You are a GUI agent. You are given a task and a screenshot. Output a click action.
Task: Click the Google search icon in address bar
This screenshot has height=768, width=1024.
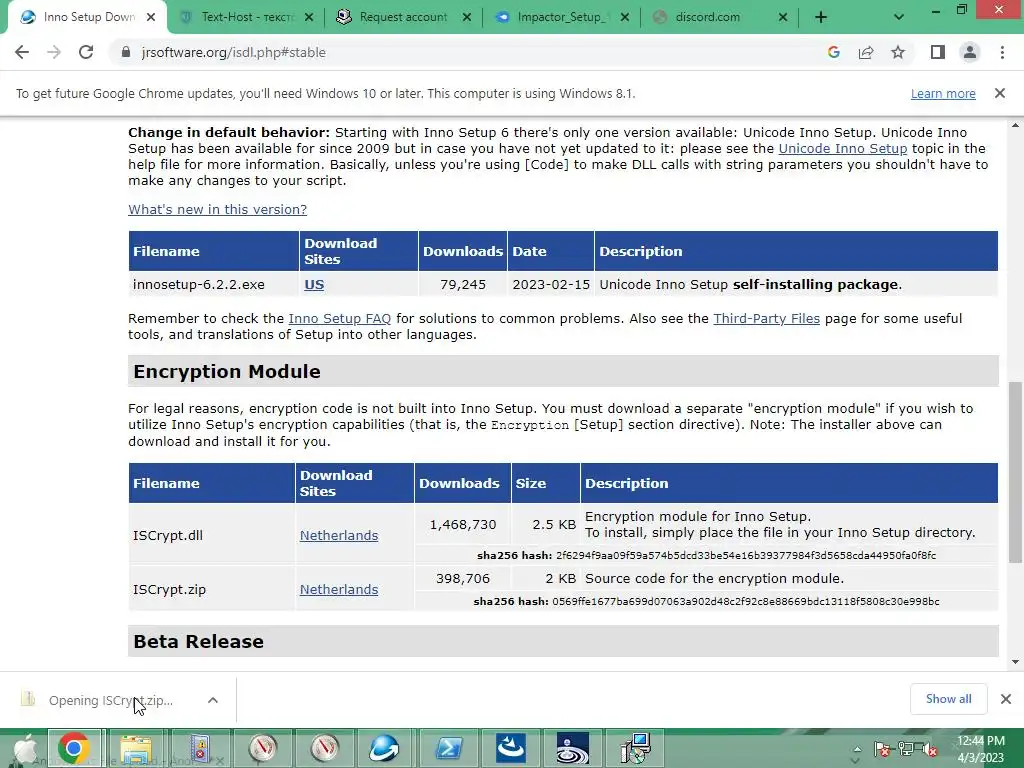pyautogui.click(x=833, y=52)
